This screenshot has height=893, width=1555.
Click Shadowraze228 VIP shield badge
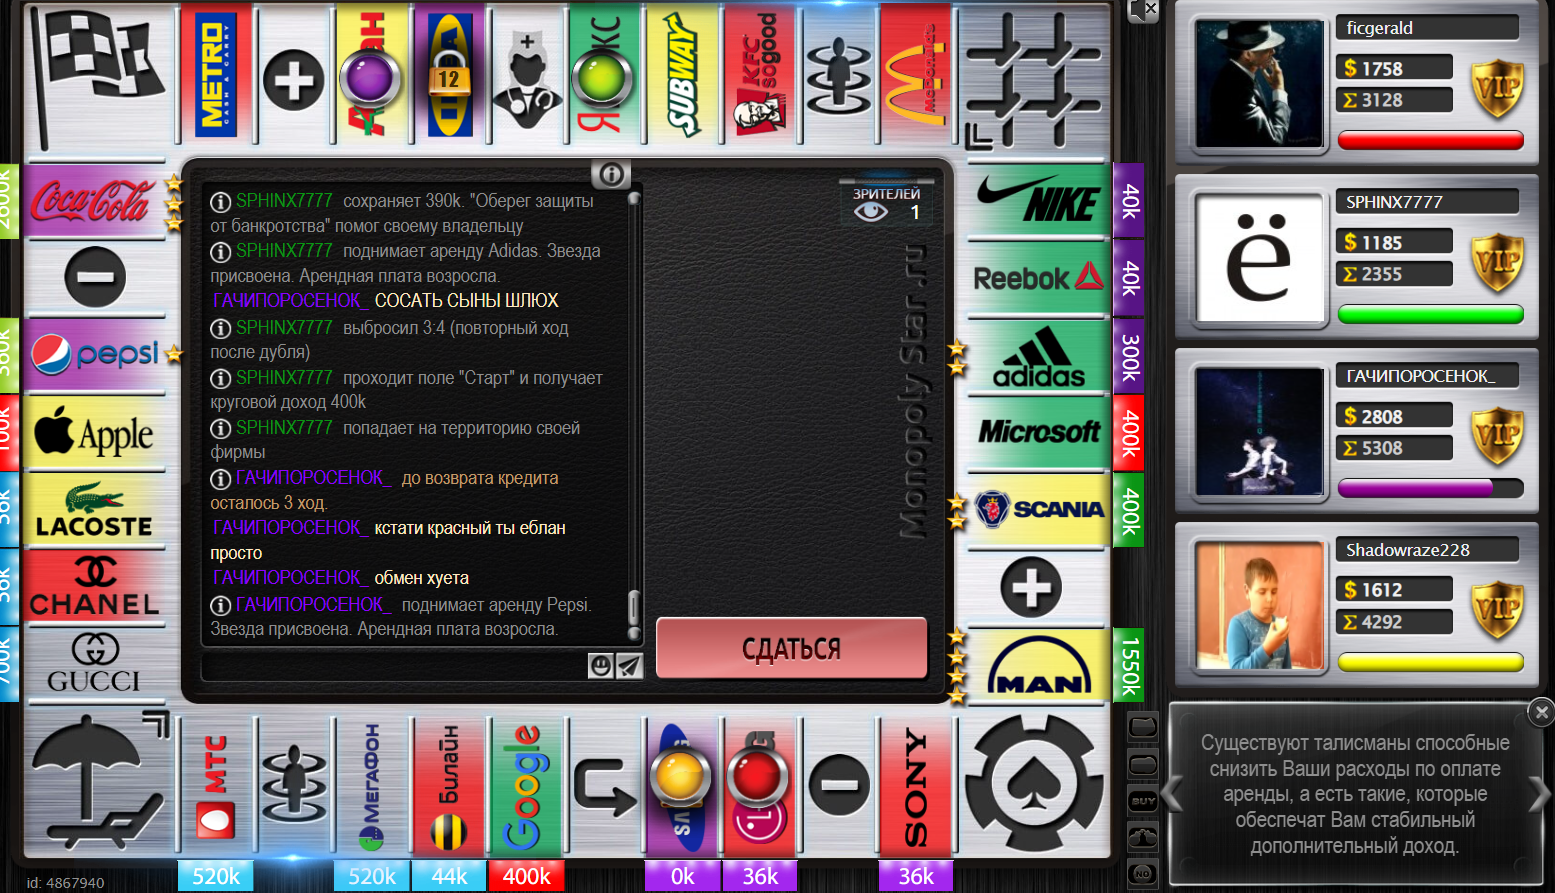1497,610
